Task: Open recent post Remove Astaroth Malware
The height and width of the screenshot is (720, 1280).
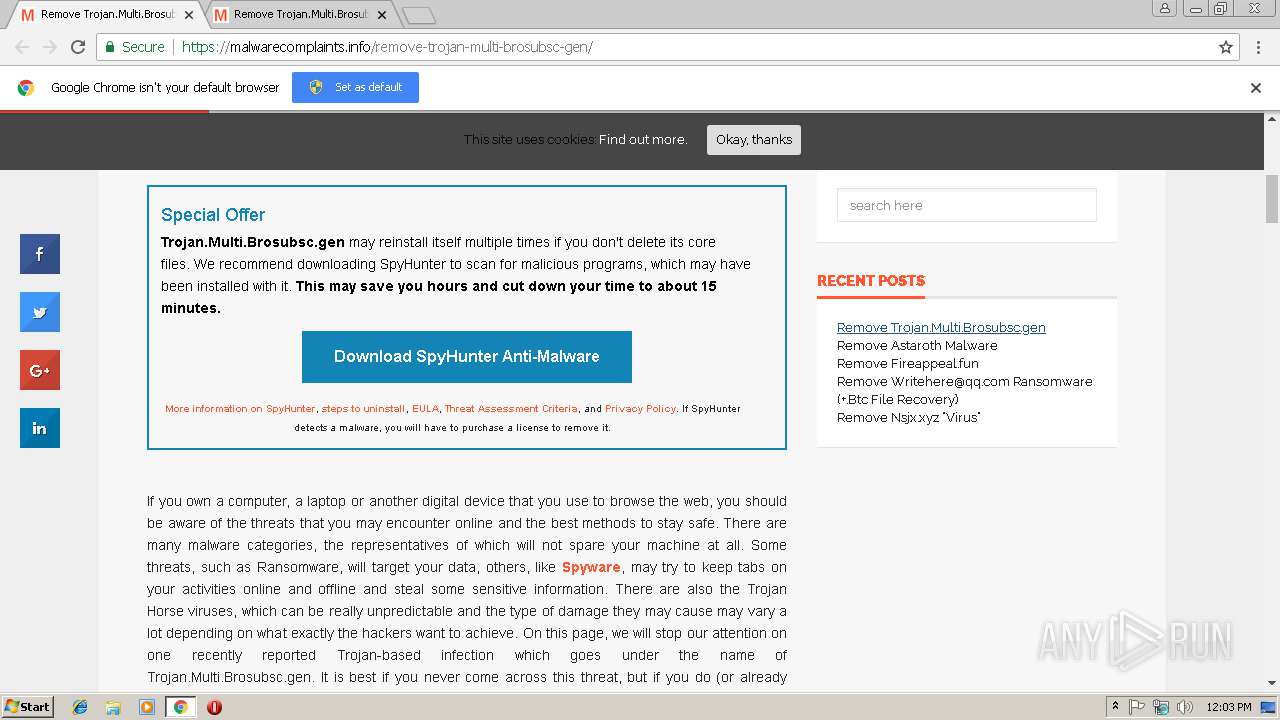Action: (917, 345)
